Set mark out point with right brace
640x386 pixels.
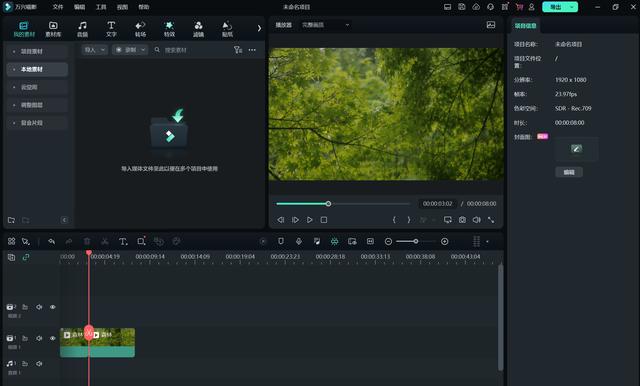coord(409,220)
